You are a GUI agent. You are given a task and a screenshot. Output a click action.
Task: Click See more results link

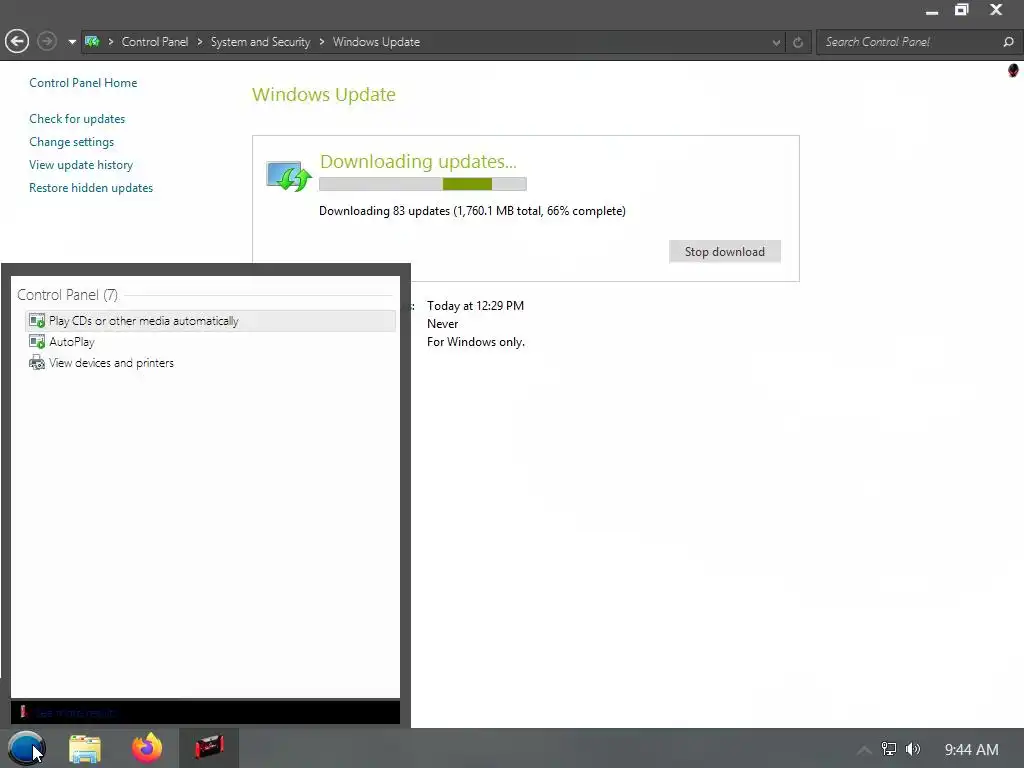pos(74,712)
